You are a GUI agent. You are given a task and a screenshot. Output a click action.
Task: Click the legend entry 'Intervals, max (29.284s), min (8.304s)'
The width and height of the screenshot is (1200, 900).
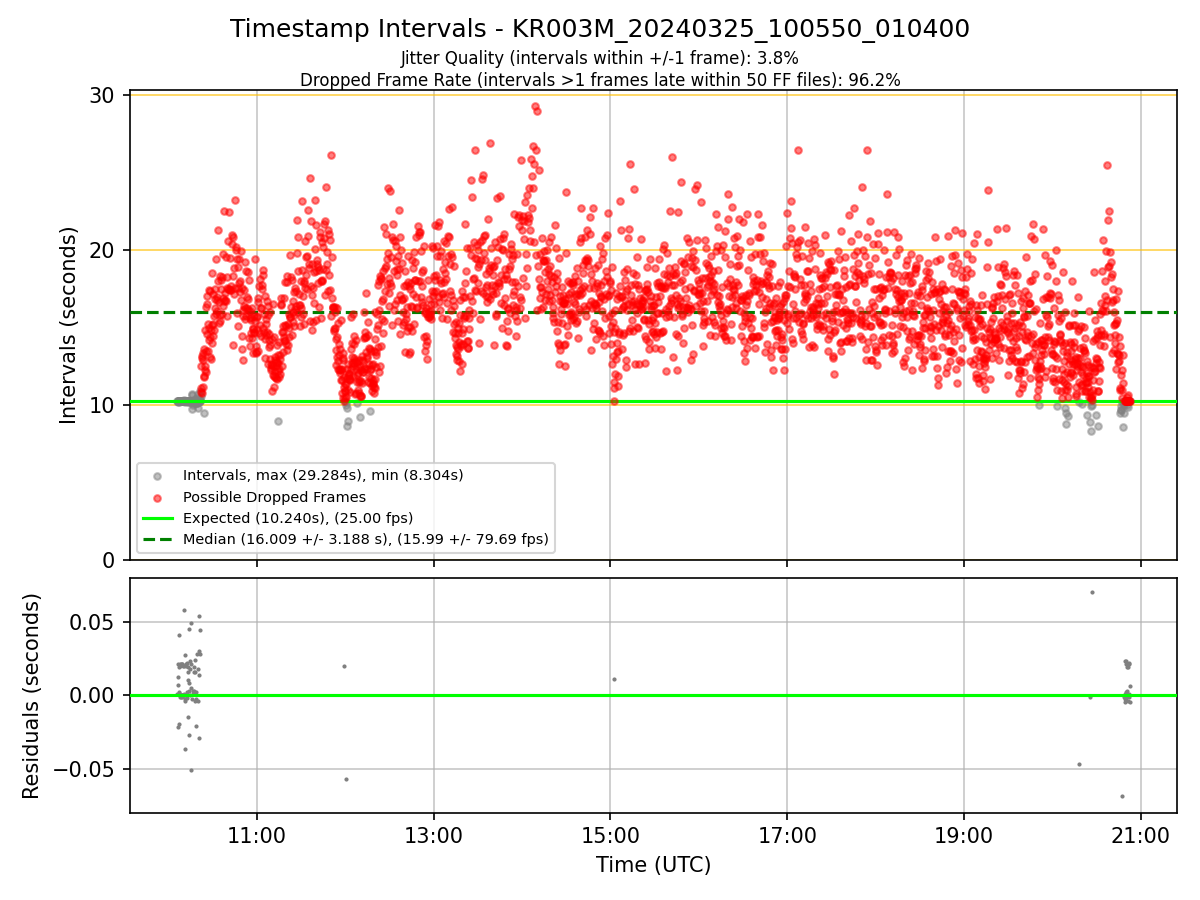click(x=323, y=475)
